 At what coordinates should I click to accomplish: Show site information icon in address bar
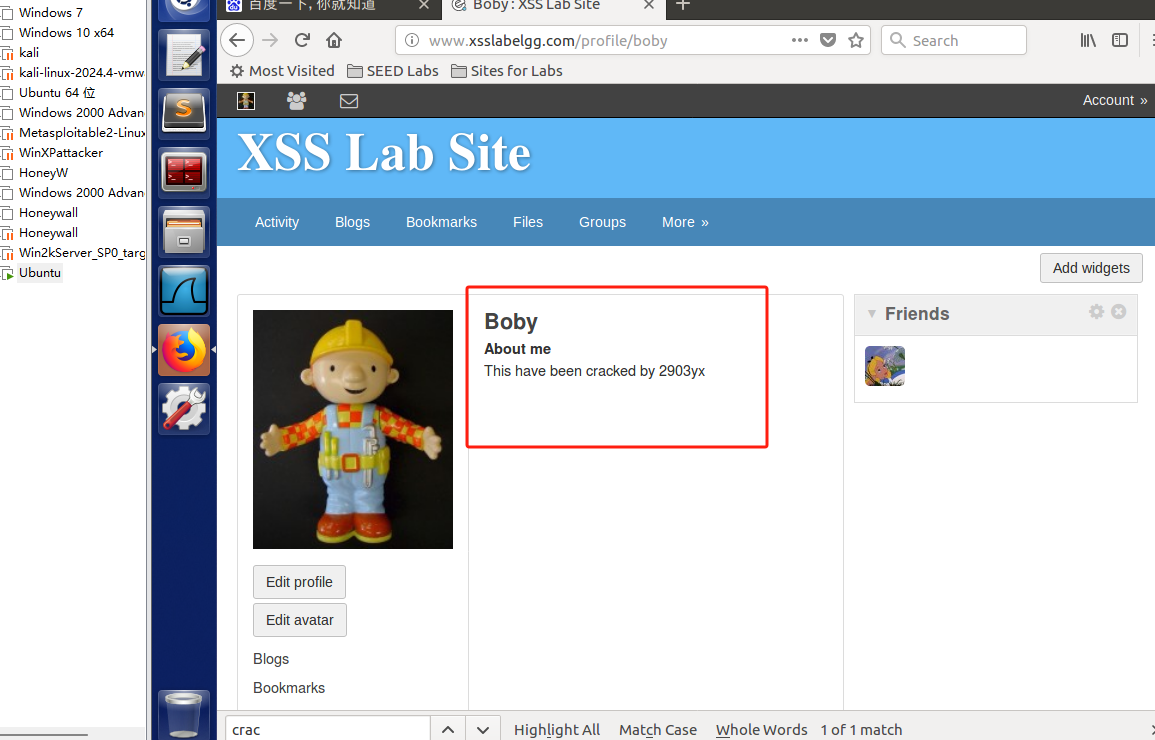pyautogui.click(x=412, y=40)
